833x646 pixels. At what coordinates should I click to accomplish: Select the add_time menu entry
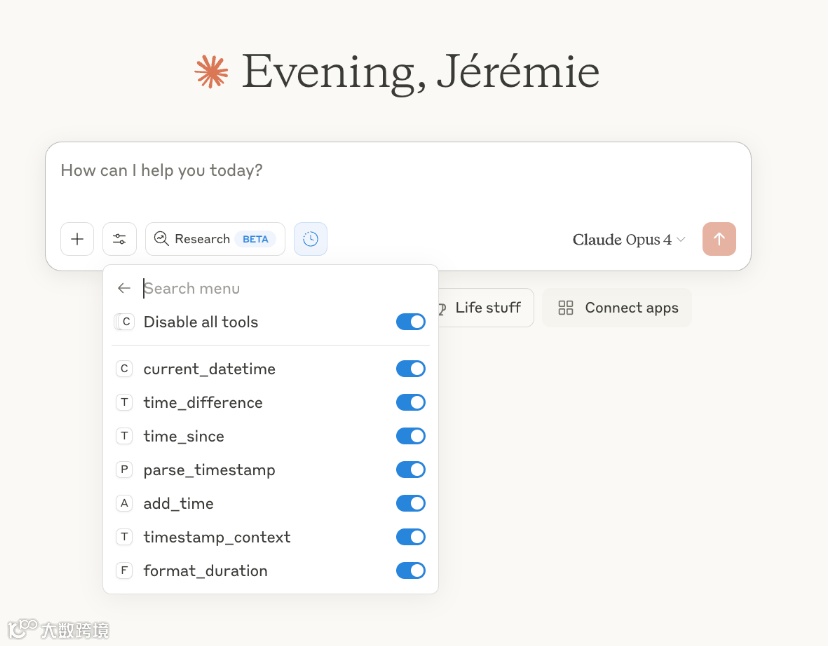[270, 503]
